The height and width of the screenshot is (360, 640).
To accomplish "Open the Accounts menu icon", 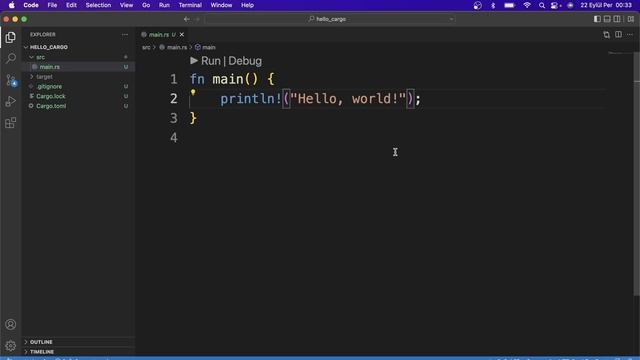I will tap(11, 324).
